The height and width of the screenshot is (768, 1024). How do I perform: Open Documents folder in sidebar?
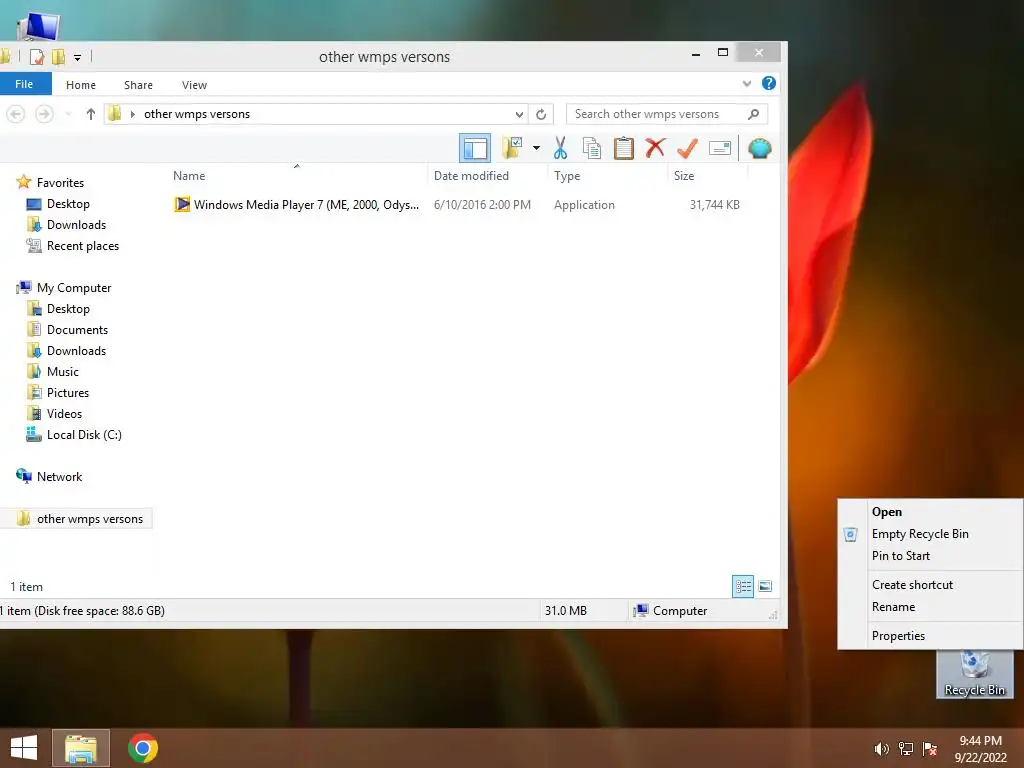coord(77,330)
